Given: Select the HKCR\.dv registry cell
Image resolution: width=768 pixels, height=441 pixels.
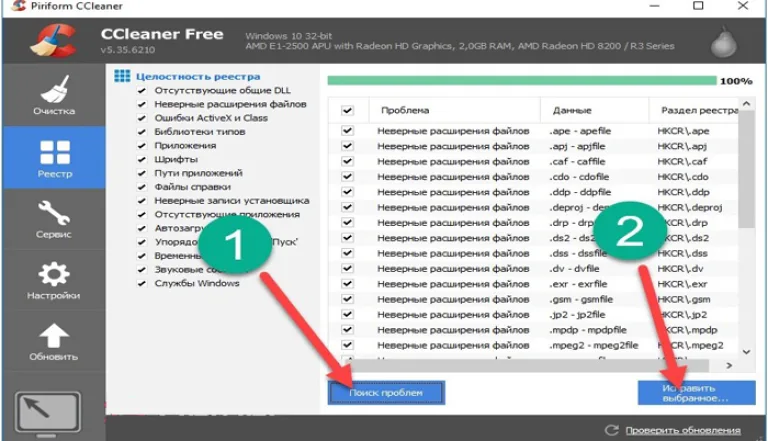Looking at the screenshot, I should tap(680, 269).
